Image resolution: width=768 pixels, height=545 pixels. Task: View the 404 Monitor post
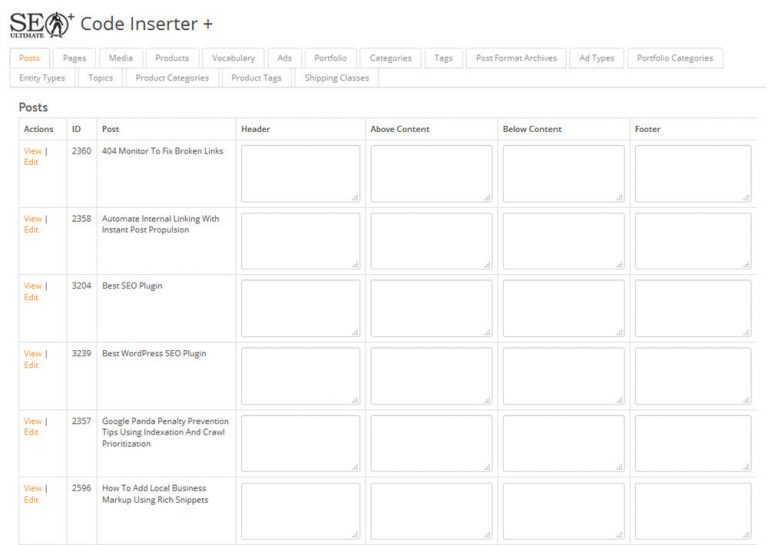point(32,151)
